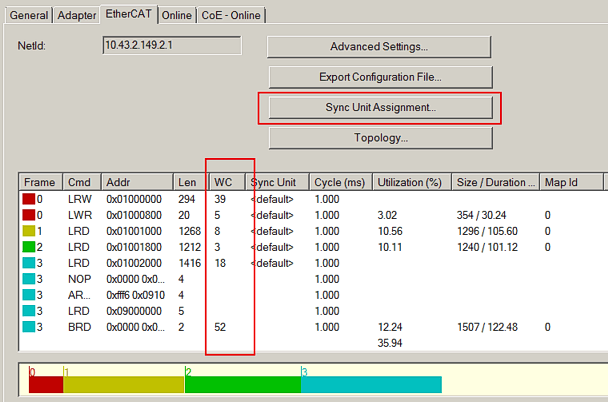Click size/duration 1507 / 122.48
The width and height of the screenshot is (608, 402).
coord(487,327)
